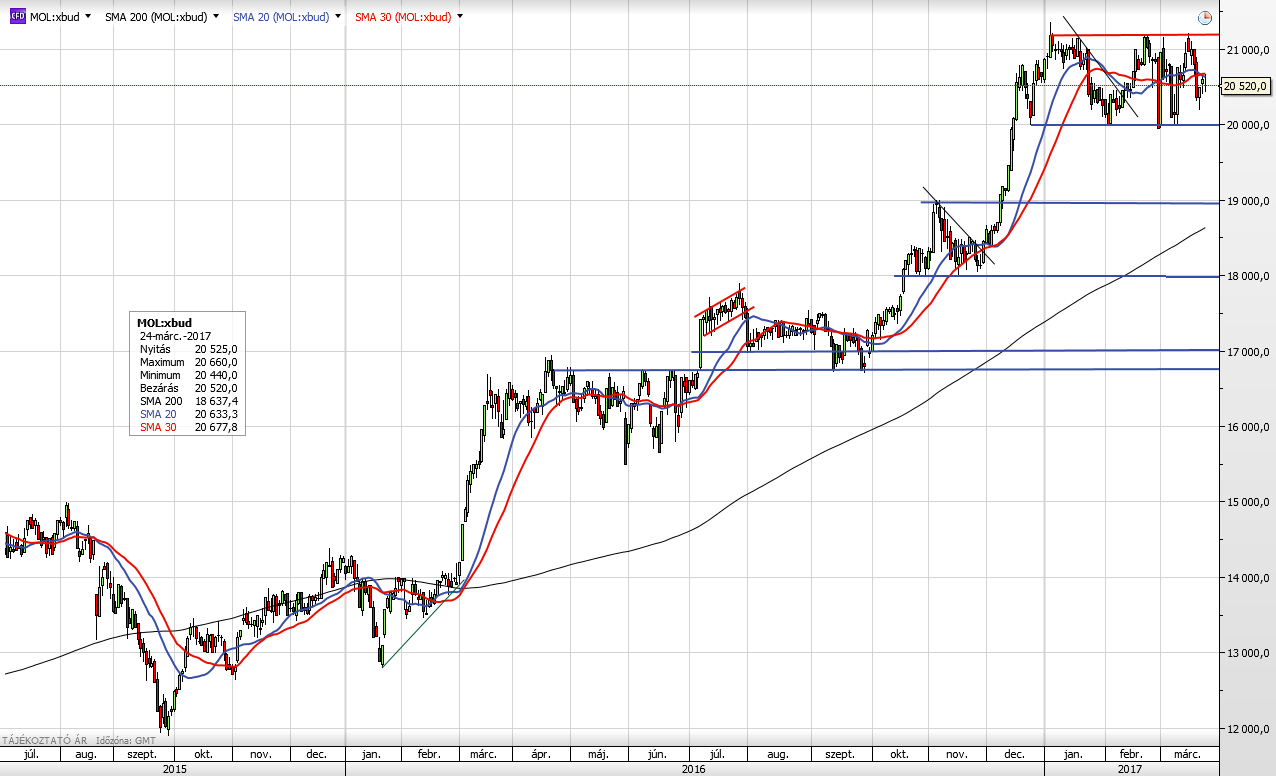
Task: Select the blue horizontal line at 18 000
Action: pos(1056,276)
